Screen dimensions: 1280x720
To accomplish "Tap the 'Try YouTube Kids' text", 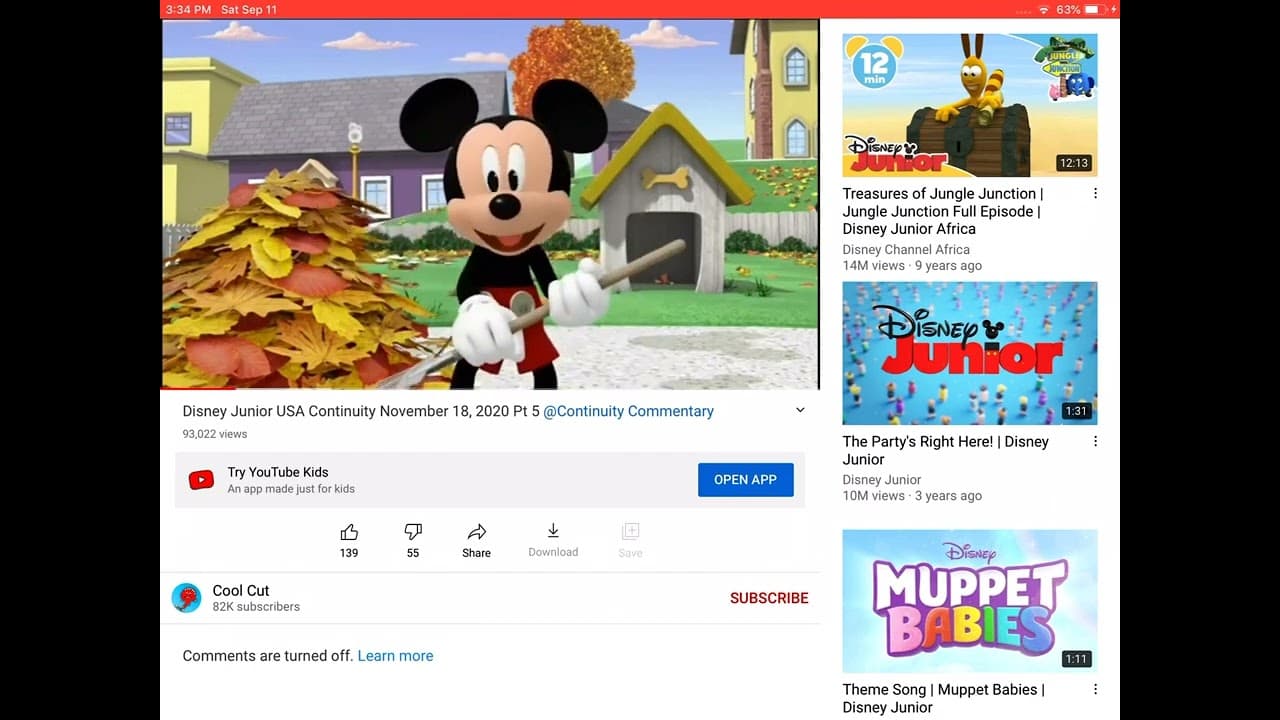I will click(277, 472).
